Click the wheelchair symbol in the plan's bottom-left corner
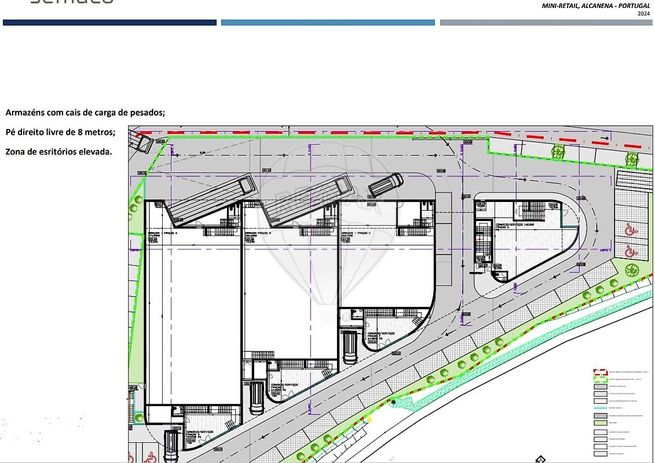This screenshot has width=655, height=463. [x=149, y=457]
